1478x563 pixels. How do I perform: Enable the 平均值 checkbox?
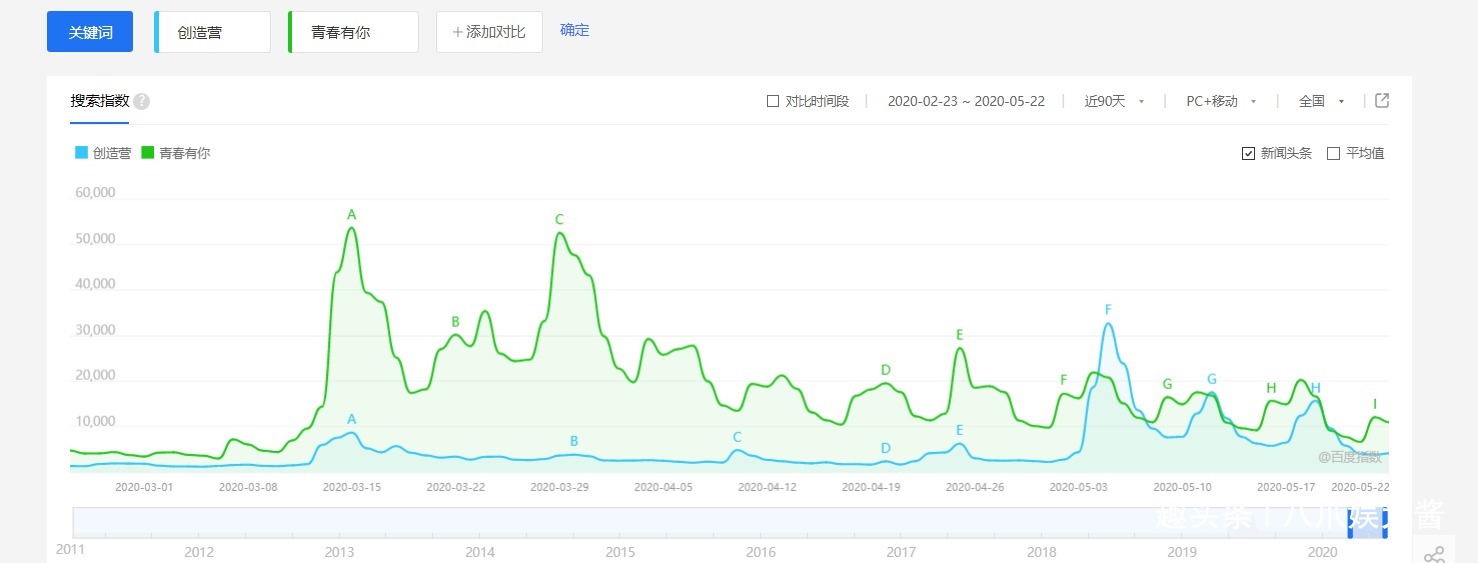tap(1333, 153)
